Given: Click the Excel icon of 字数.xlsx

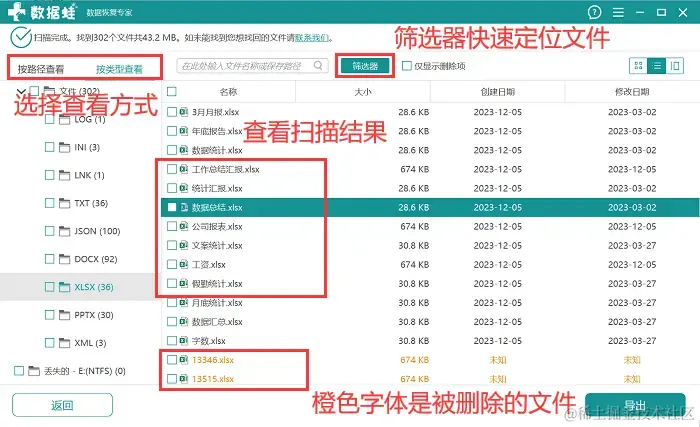Looking at the screenshot, I should [183, 341].
